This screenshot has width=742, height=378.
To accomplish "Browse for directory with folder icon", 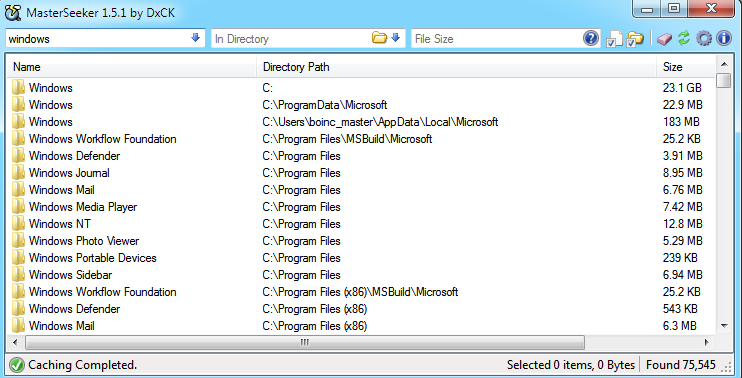I will (x=379, y=38).
